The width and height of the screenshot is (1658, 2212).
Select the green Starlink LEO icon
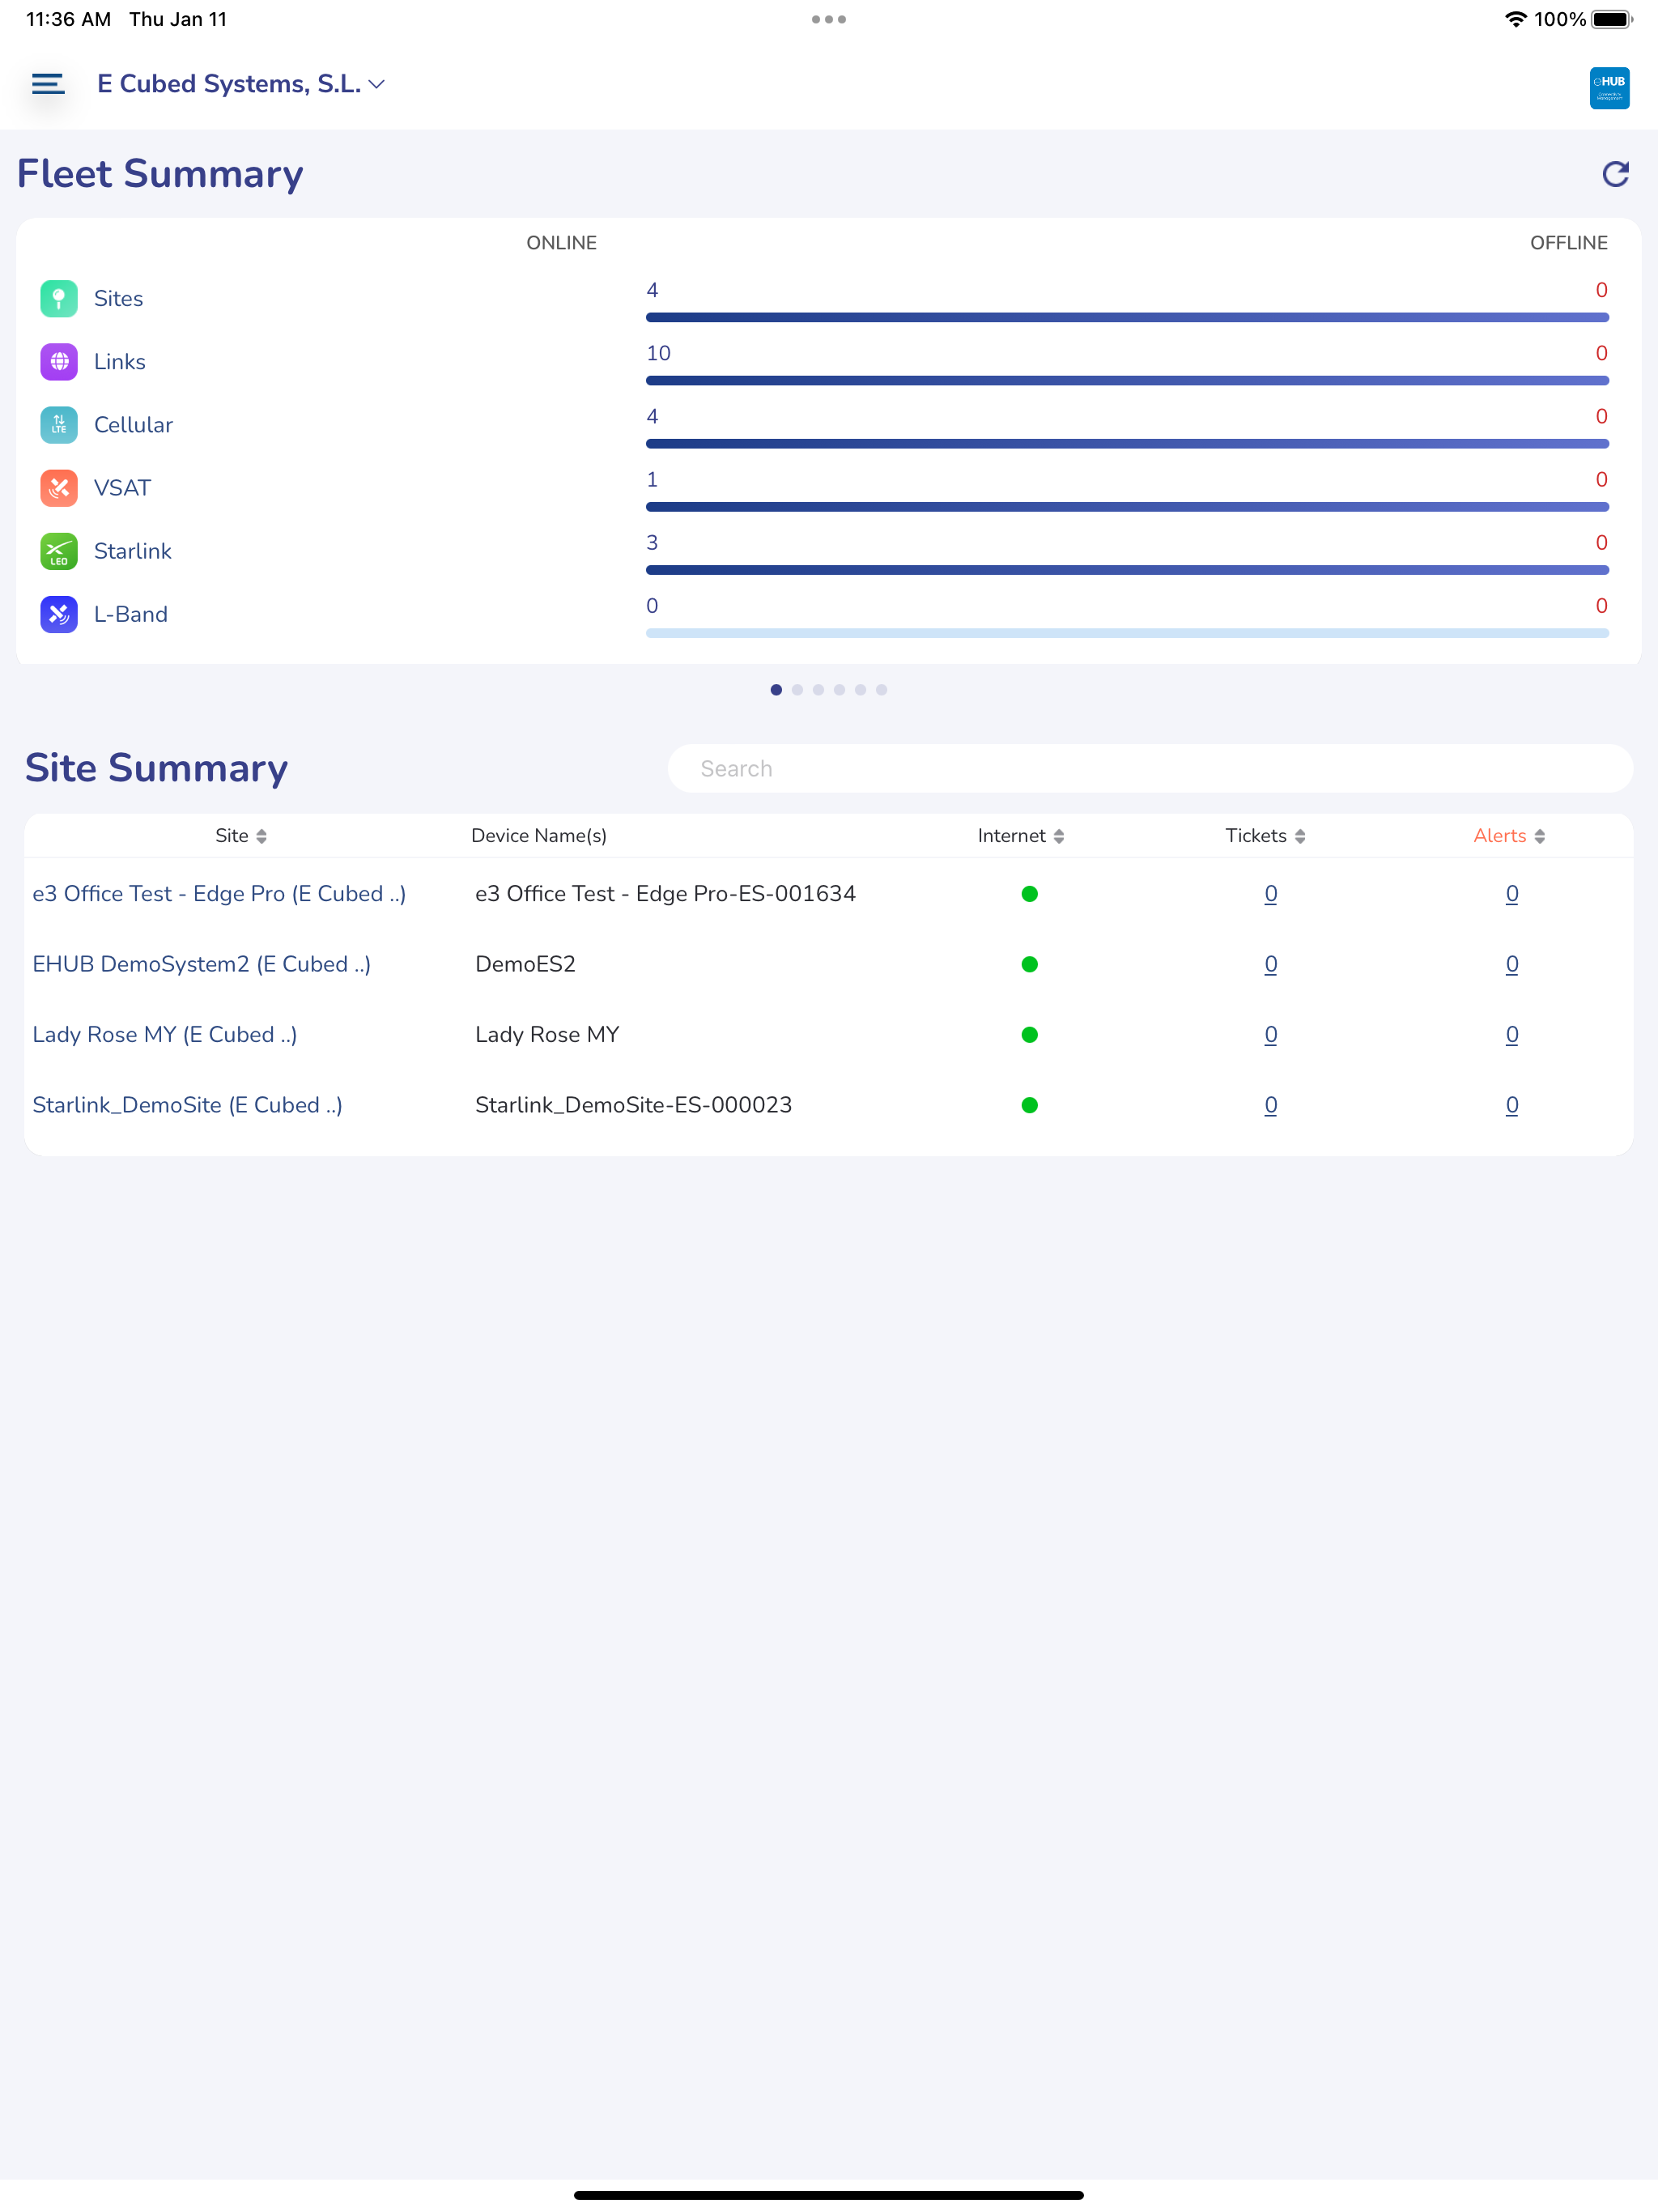[x=59, y=551]
